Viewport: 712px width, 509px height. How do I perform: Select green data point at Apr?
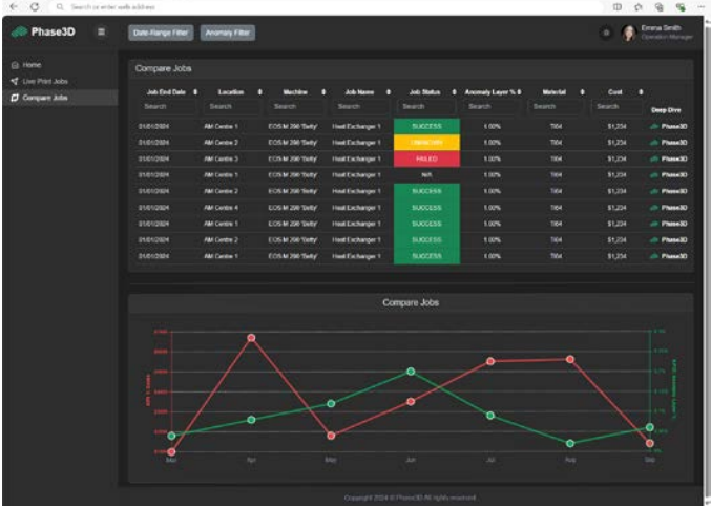[x=251, y=420]
